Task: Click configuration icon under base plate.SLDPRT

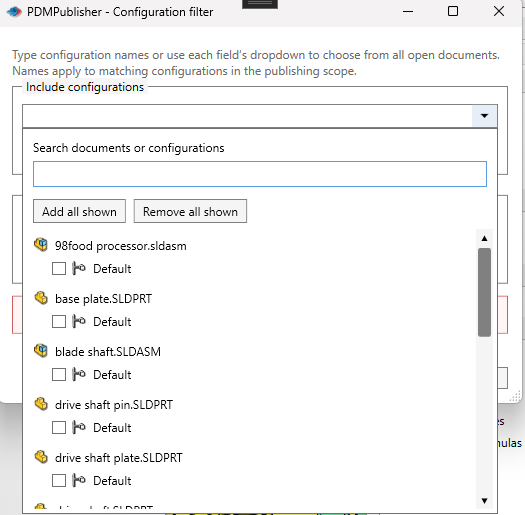Action: tap(79, 321)
